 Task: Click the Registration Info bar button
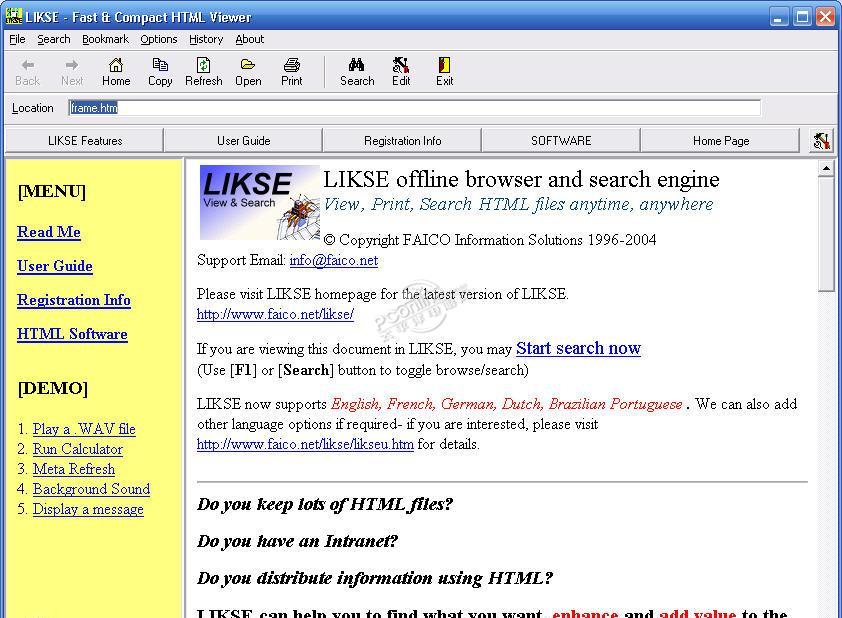click(402, 141)
